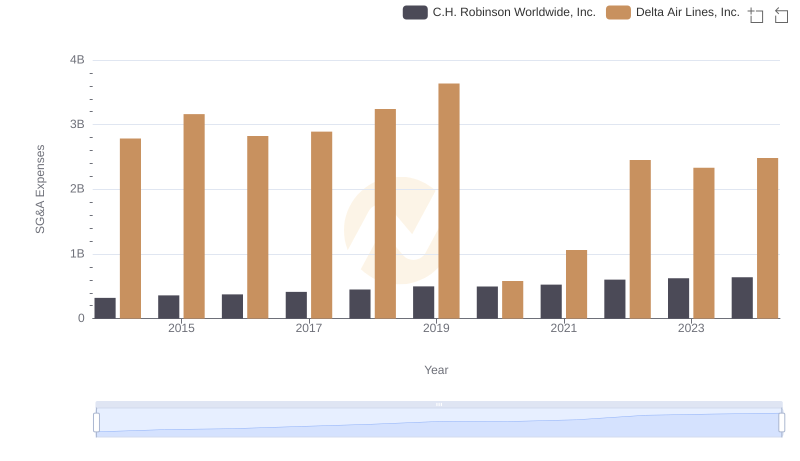Click the Delta Air Lines 2014 bar

[x=131, y=228]
